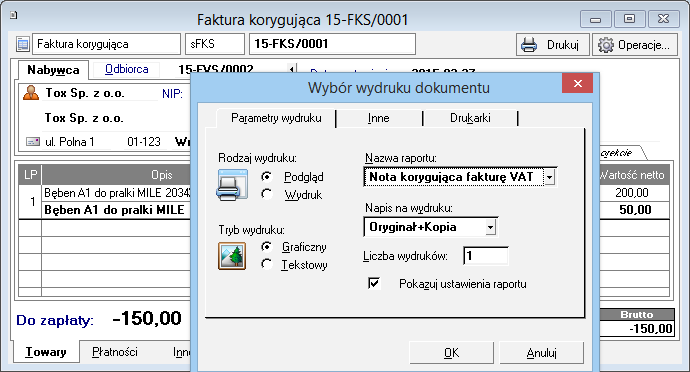
Task: Click the printer icon on Drukuj button
Action: [529, 45]
